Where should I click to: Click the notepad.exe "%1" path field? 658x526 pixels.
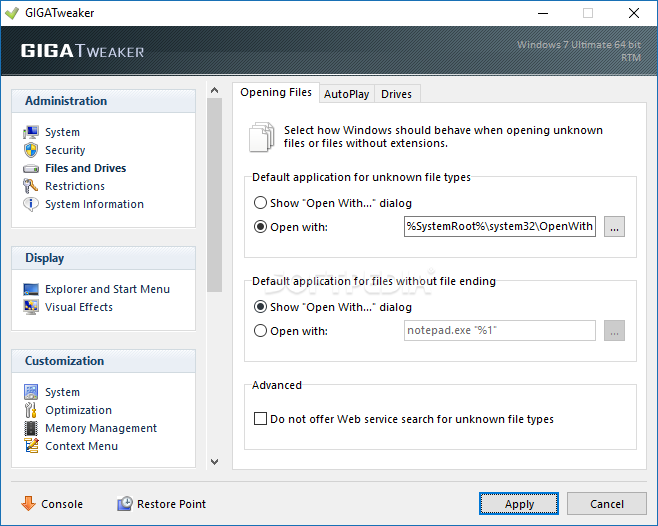(x=500, y=331)
